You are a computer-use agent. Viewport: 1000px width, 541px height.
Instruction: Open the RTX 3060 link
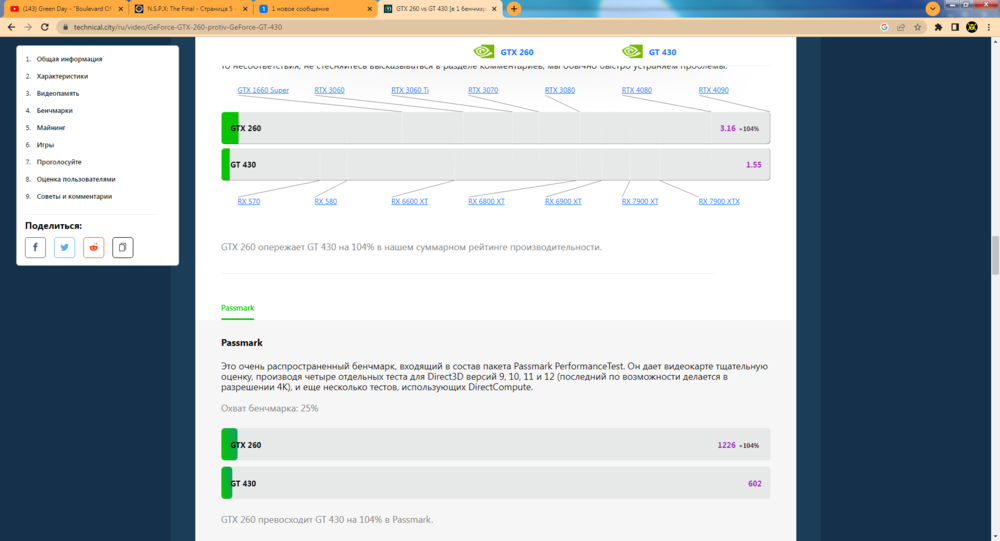point(329,90)
